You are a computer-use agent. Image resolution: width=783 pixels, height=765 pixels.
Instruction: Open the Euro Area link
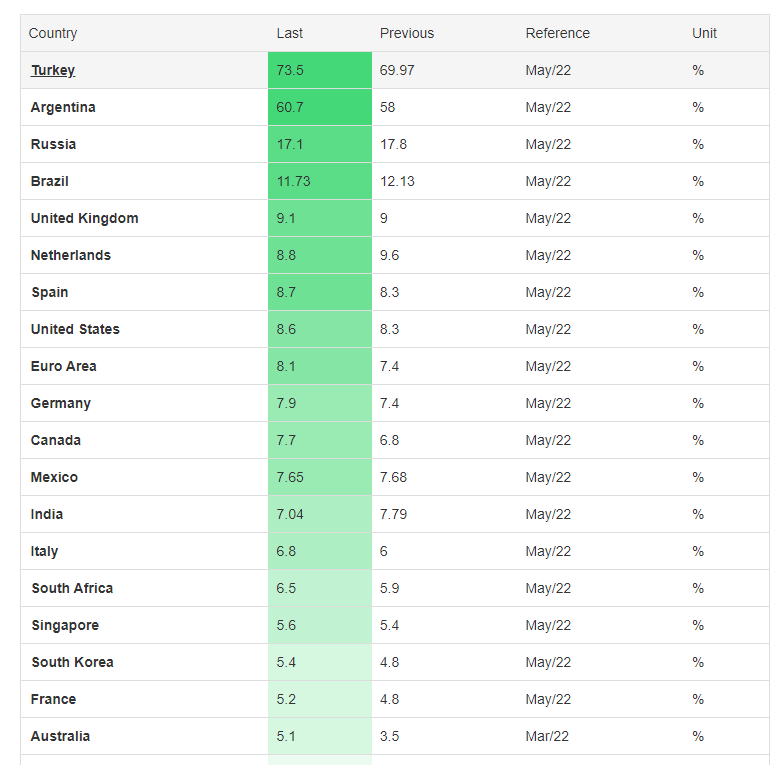click(x=63, y=366)
